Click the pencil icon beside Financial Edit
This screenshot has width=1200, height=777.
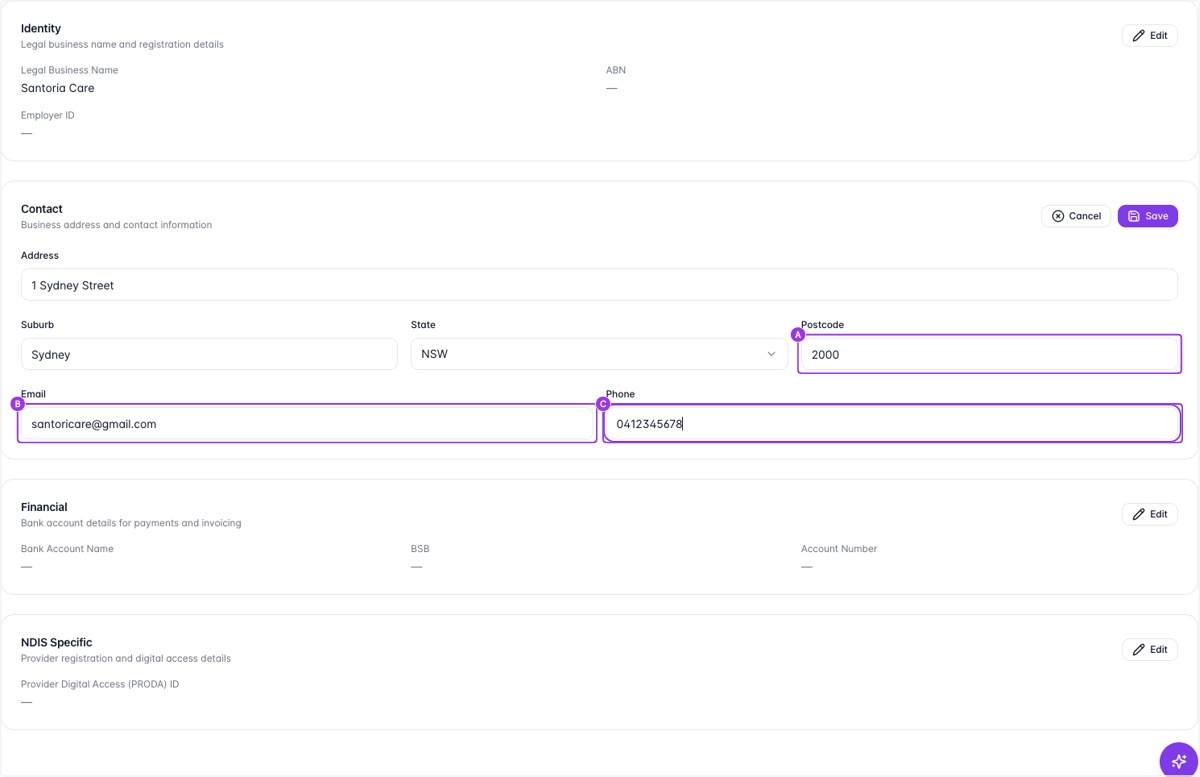click(1138, 514)
